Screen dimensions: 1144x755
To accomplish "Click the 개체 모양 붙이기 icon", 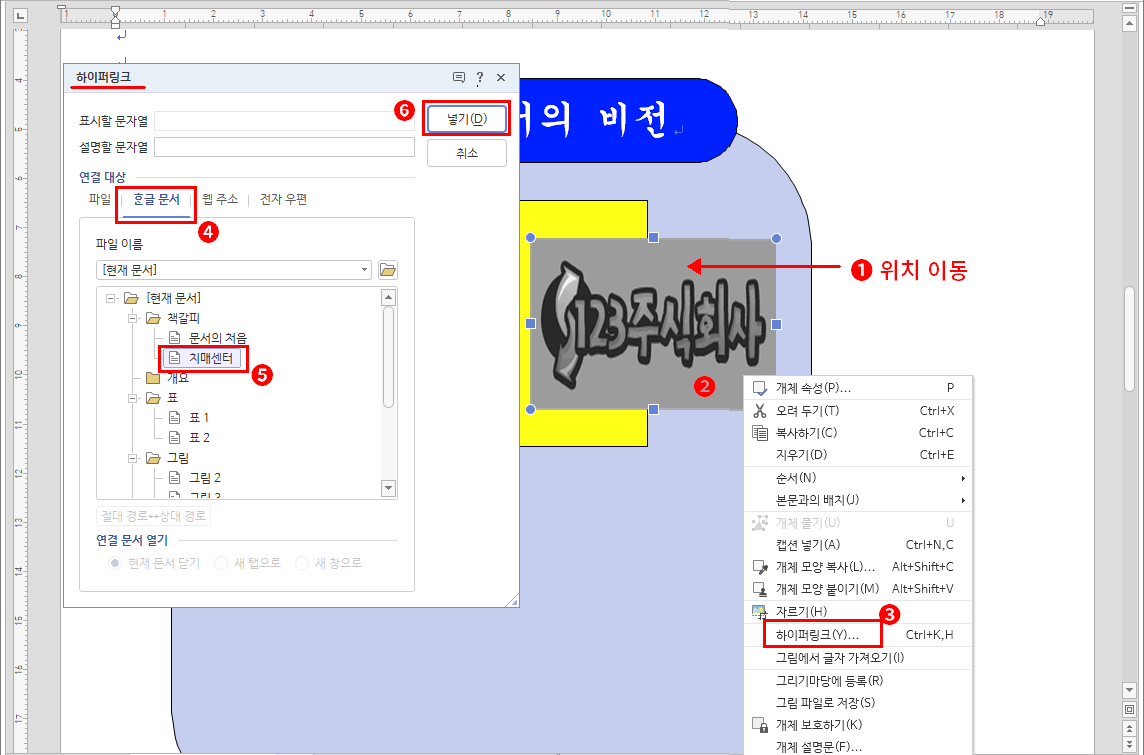I will (x=760, y=589).
